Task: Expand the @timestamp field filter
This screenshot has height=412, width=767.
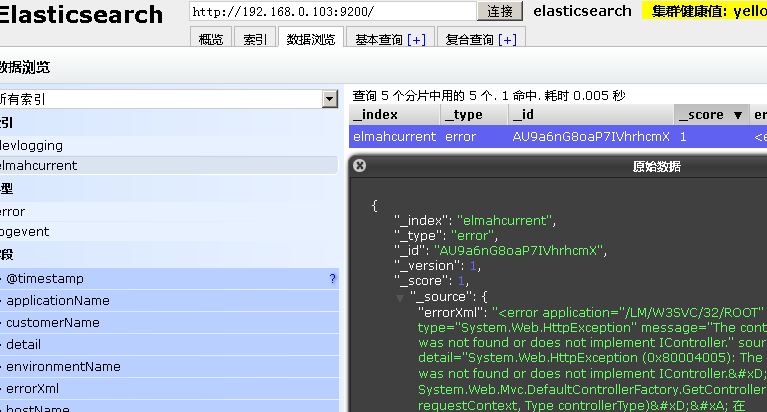Action: click(x=169, y=278)
